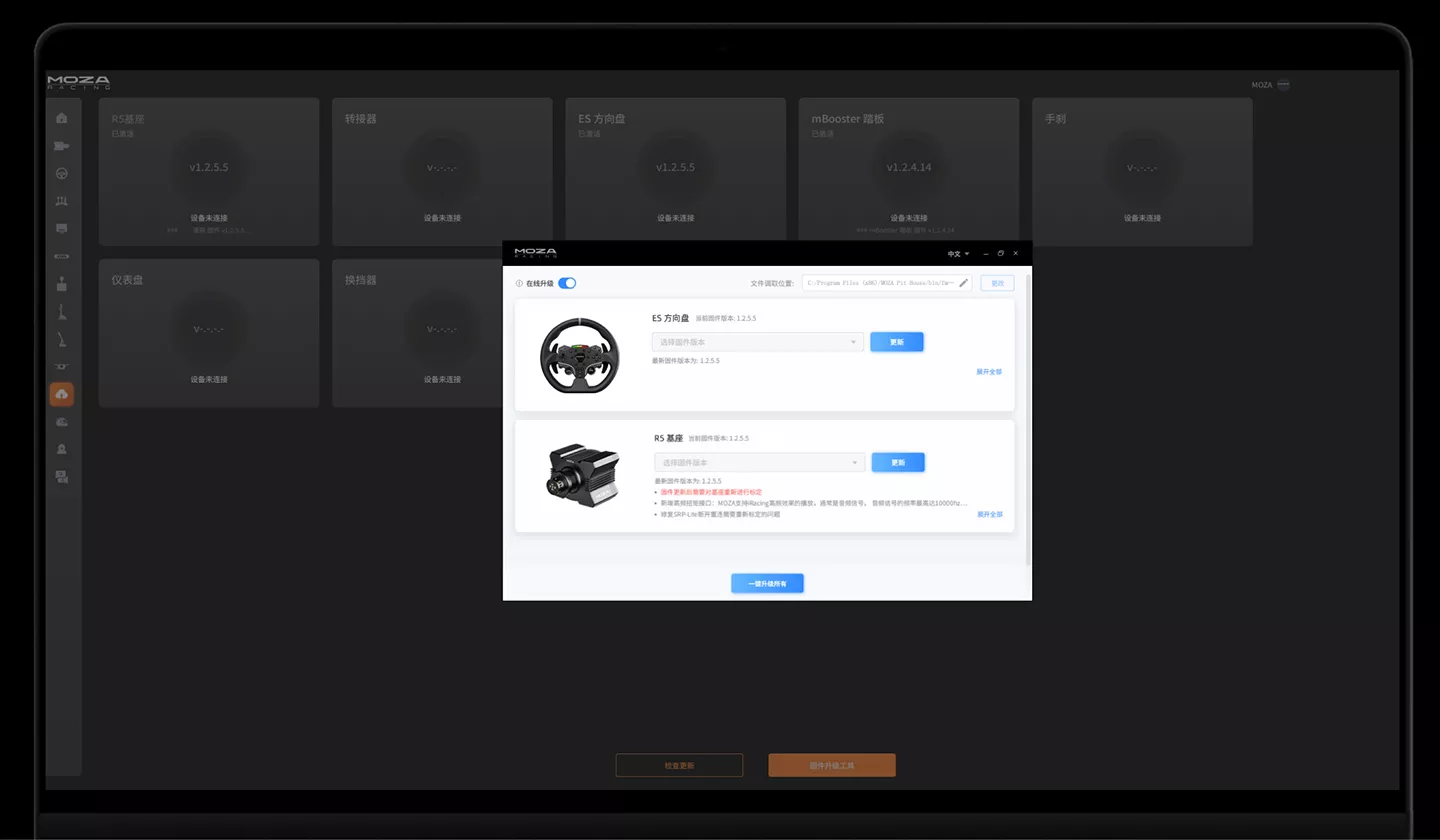This screenshot has height=840, width=1440.
Task: Click the orange cloud upload sidebar icon
Action: (62, 394)
